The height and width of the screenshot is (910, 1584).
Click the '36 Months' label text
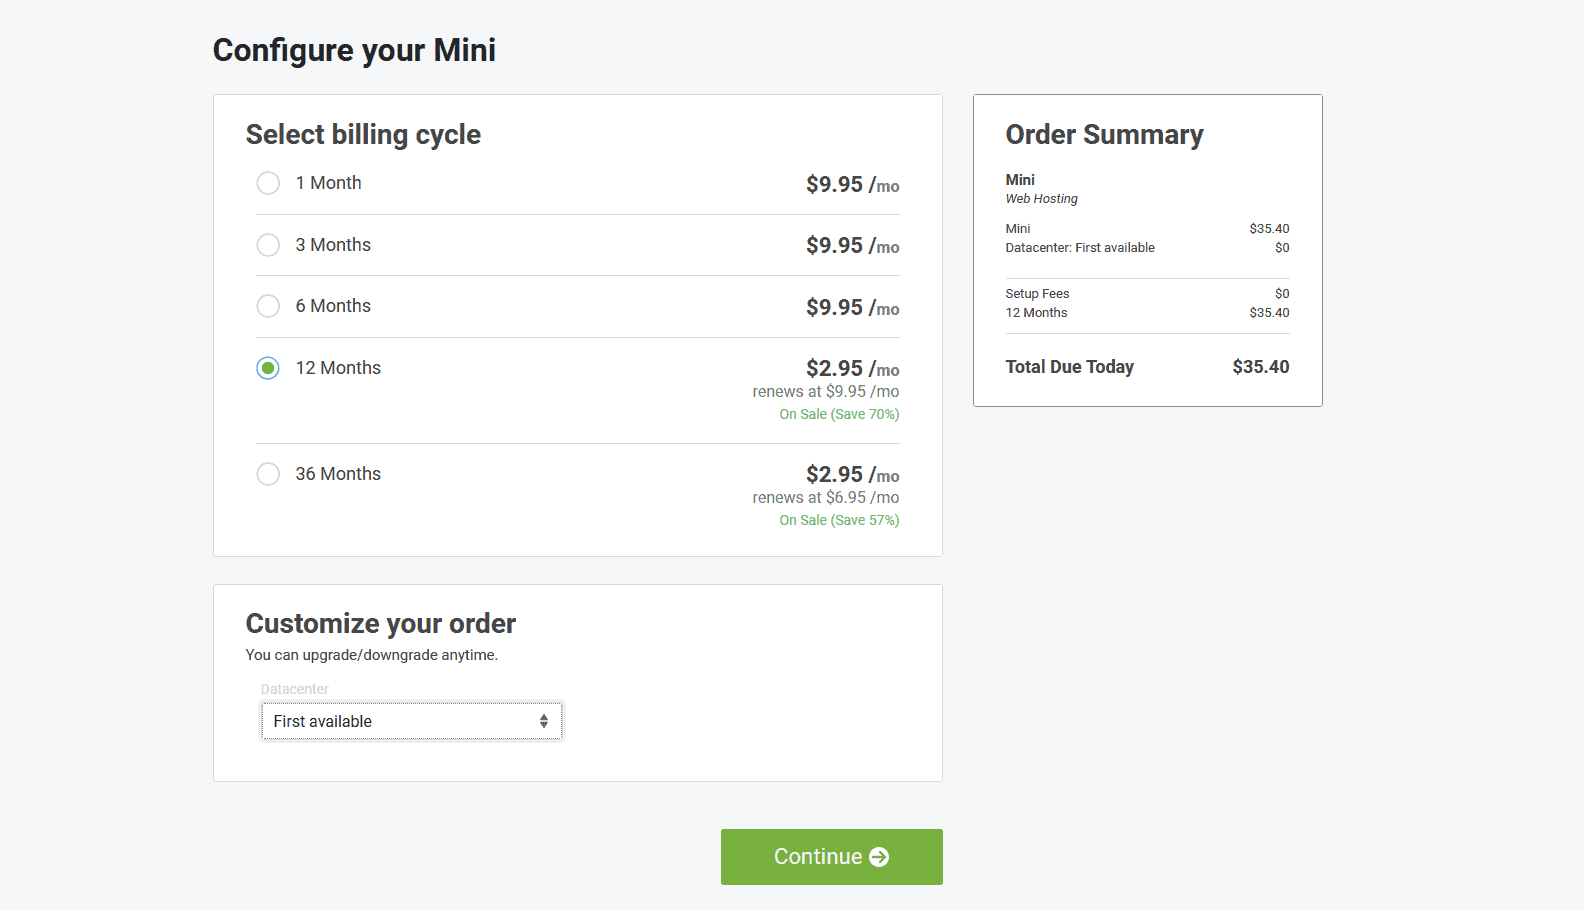338,474
